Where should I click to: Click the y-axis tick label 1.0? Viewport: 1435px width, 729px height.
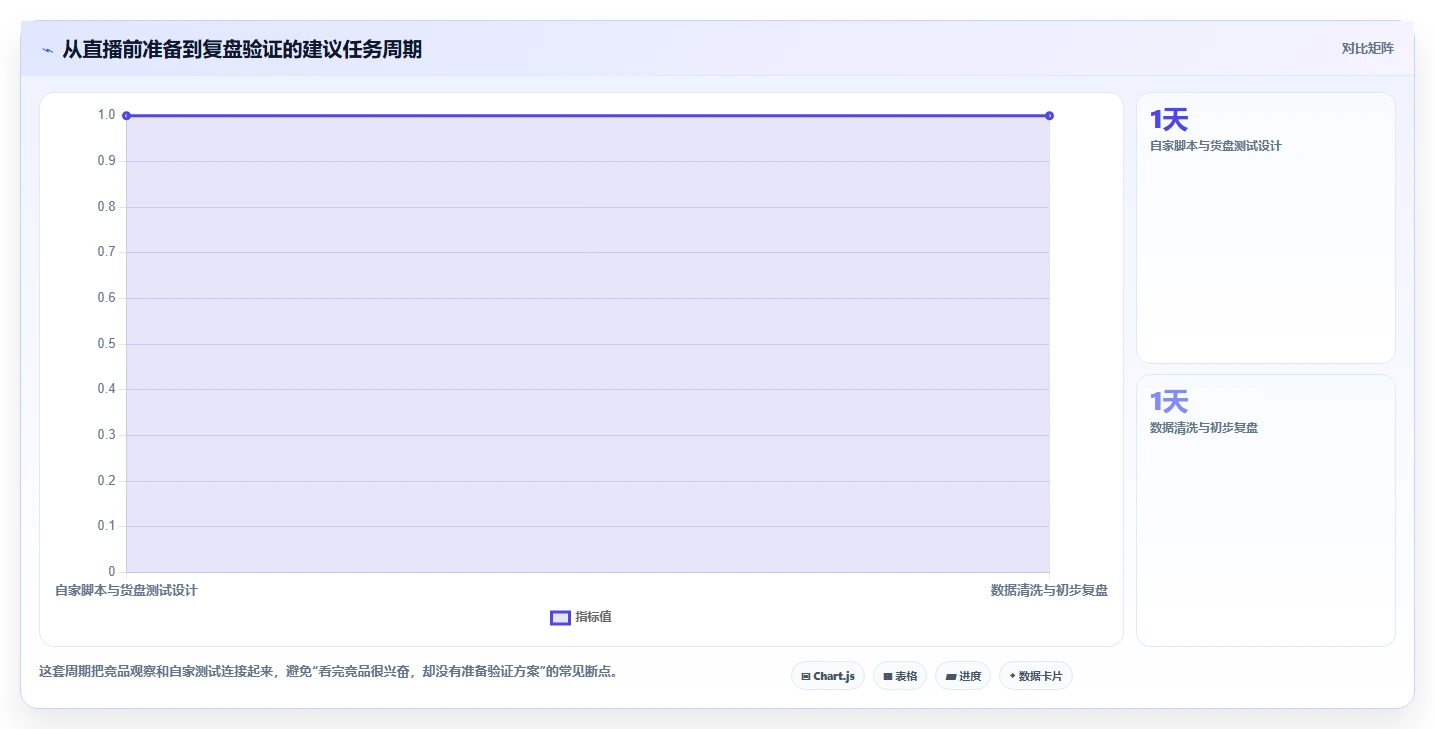coord(107,115)
